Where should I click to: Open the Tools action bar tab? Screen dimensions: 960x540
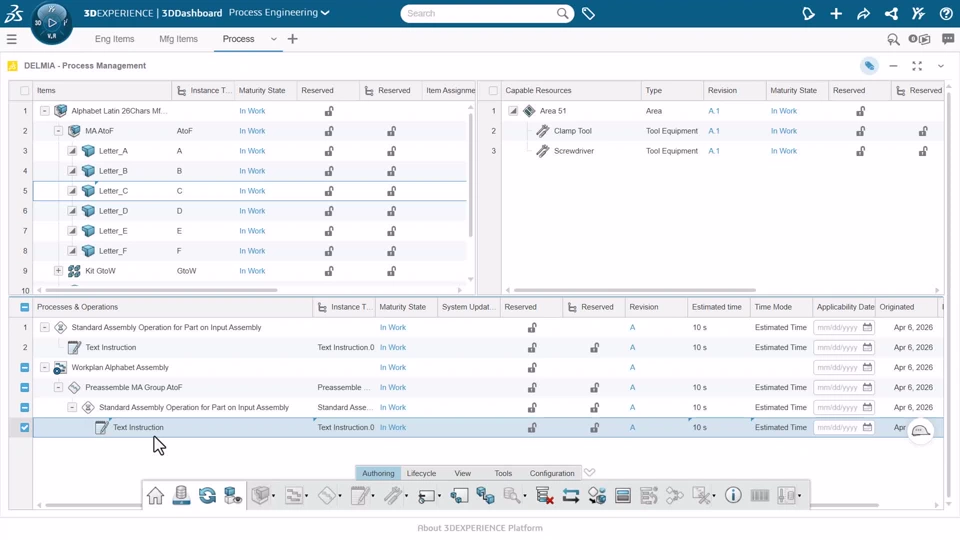503,473
